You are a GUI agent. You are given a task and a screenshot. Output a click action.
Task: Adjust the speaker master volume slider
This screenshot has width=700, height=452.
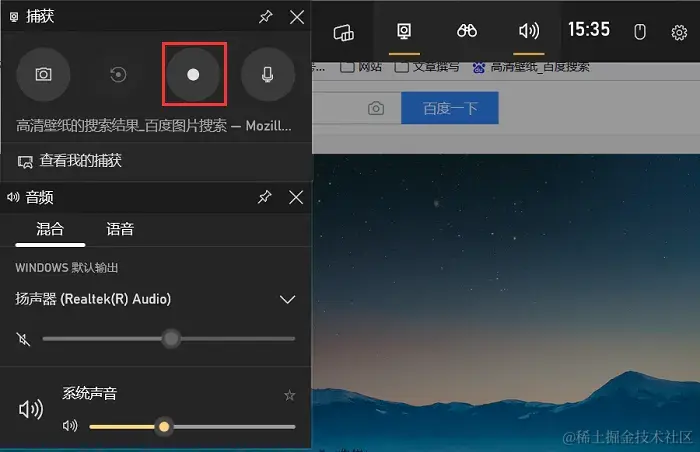click(x=169, y=339)
